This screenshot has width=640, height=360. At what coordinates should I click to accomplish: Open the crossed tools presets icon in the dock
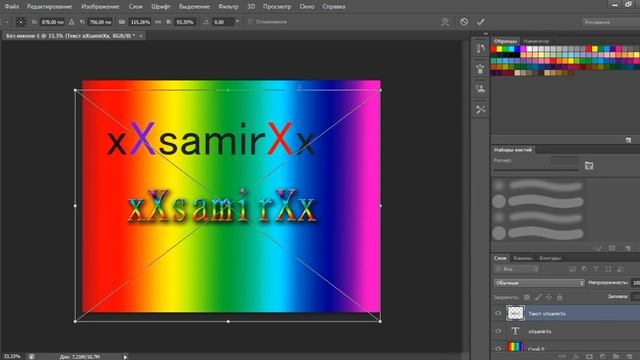480,109
